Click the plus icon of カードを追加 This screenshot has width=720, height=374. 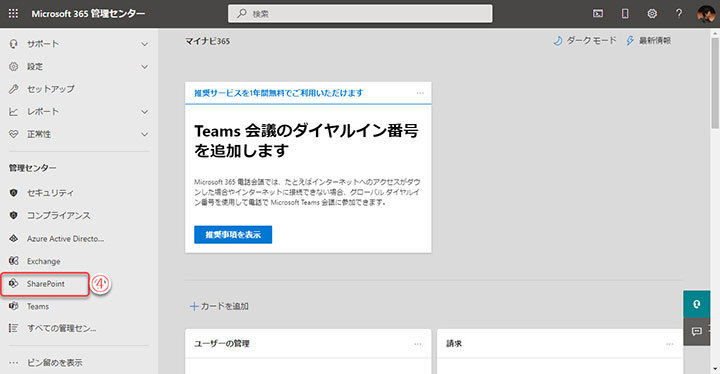click(194, 306)
